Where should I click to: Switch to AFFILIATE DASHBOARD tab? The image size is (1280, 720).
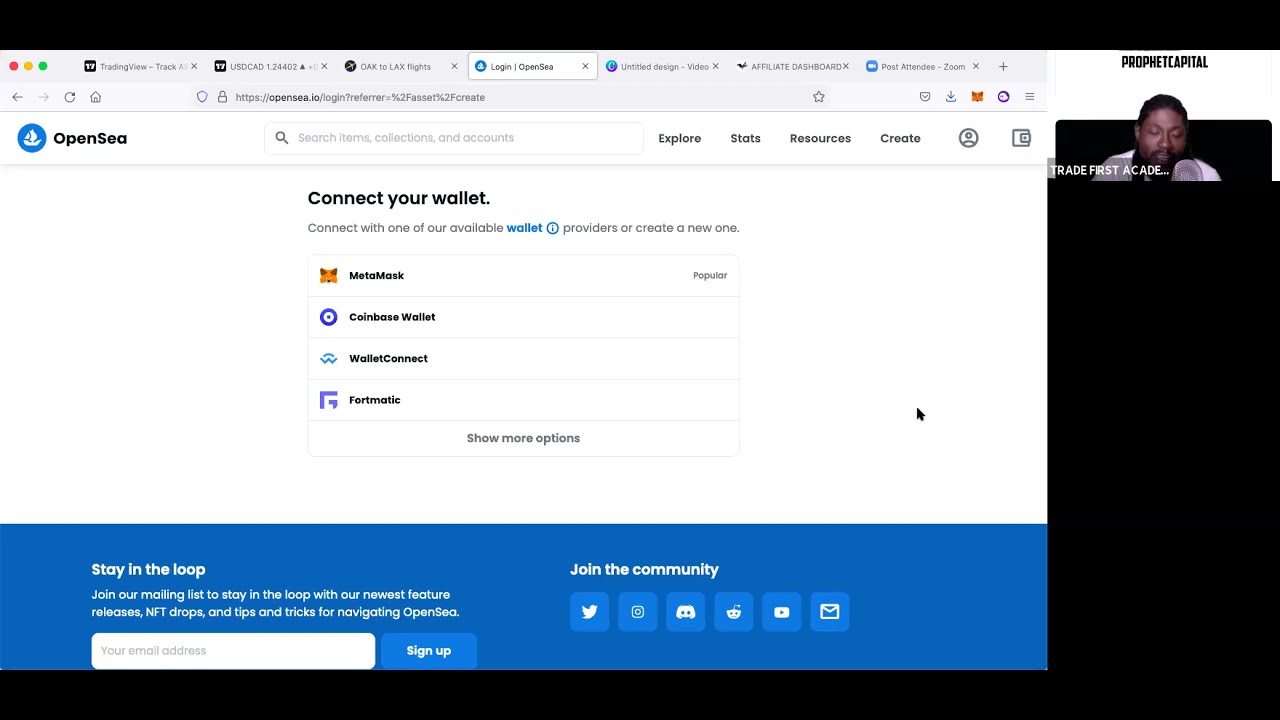click(x=791, y=66)
